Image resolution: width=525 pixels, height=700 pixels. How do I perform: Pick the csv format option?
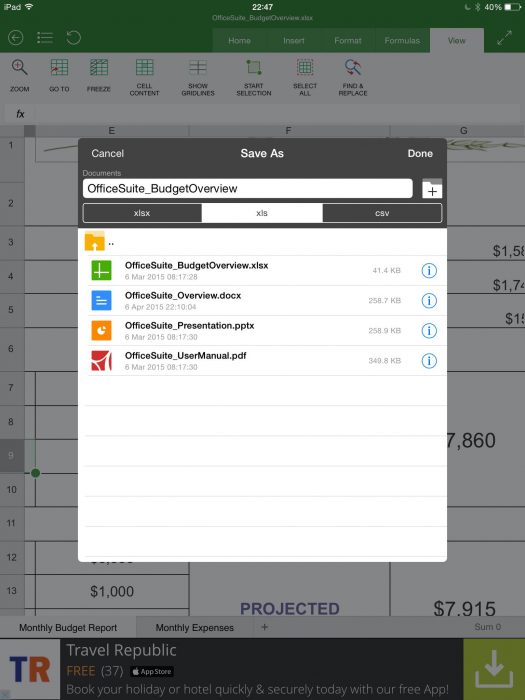coord(382,213)
